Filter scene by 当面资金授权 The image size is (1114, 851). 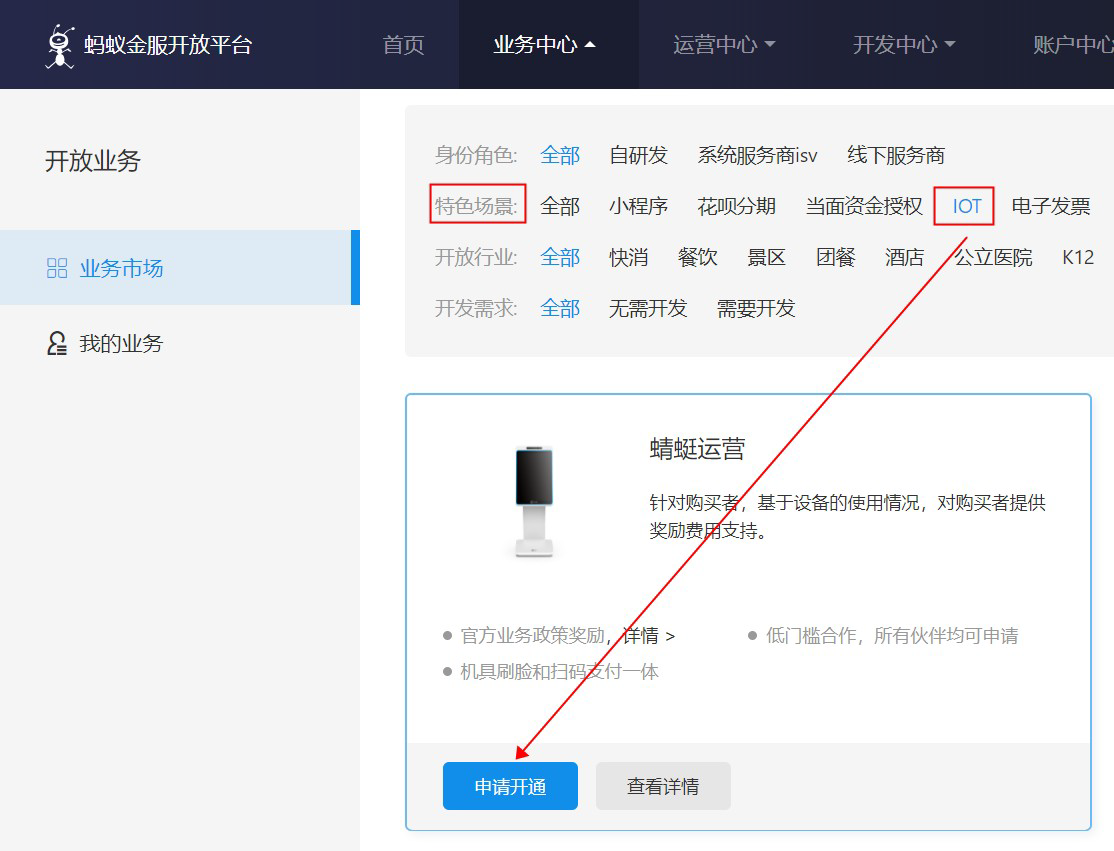[x=864, y=206]
